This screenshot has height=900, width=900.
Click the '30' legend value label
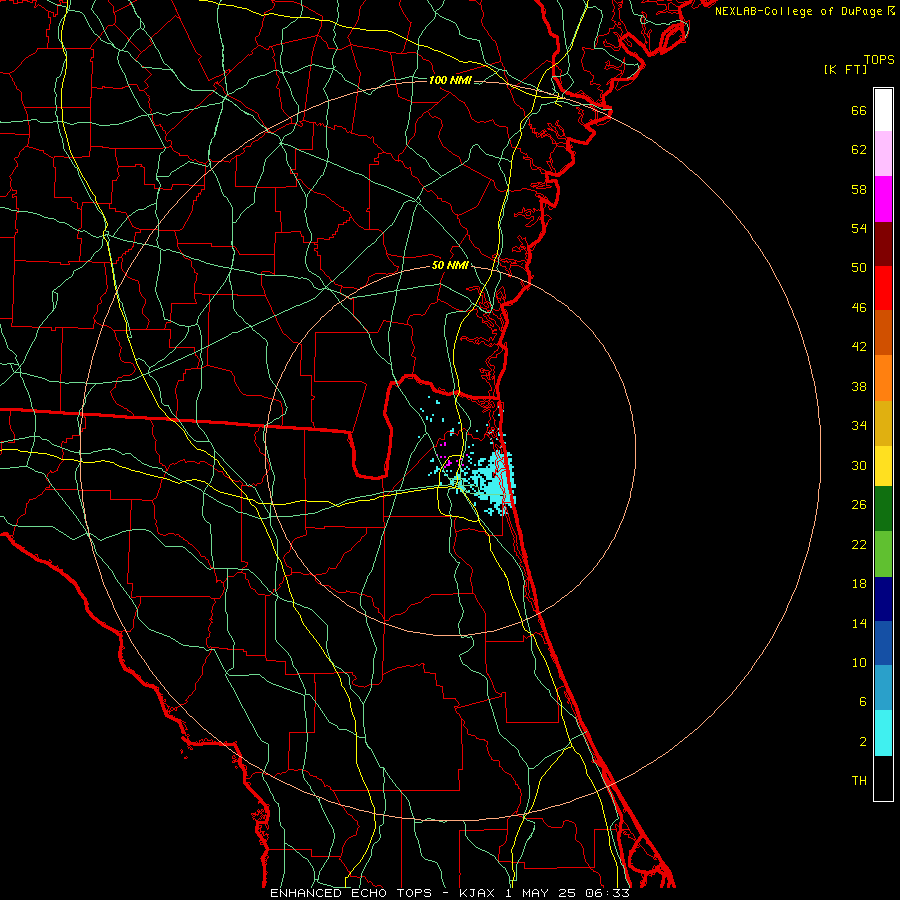[x=859, y=465]
